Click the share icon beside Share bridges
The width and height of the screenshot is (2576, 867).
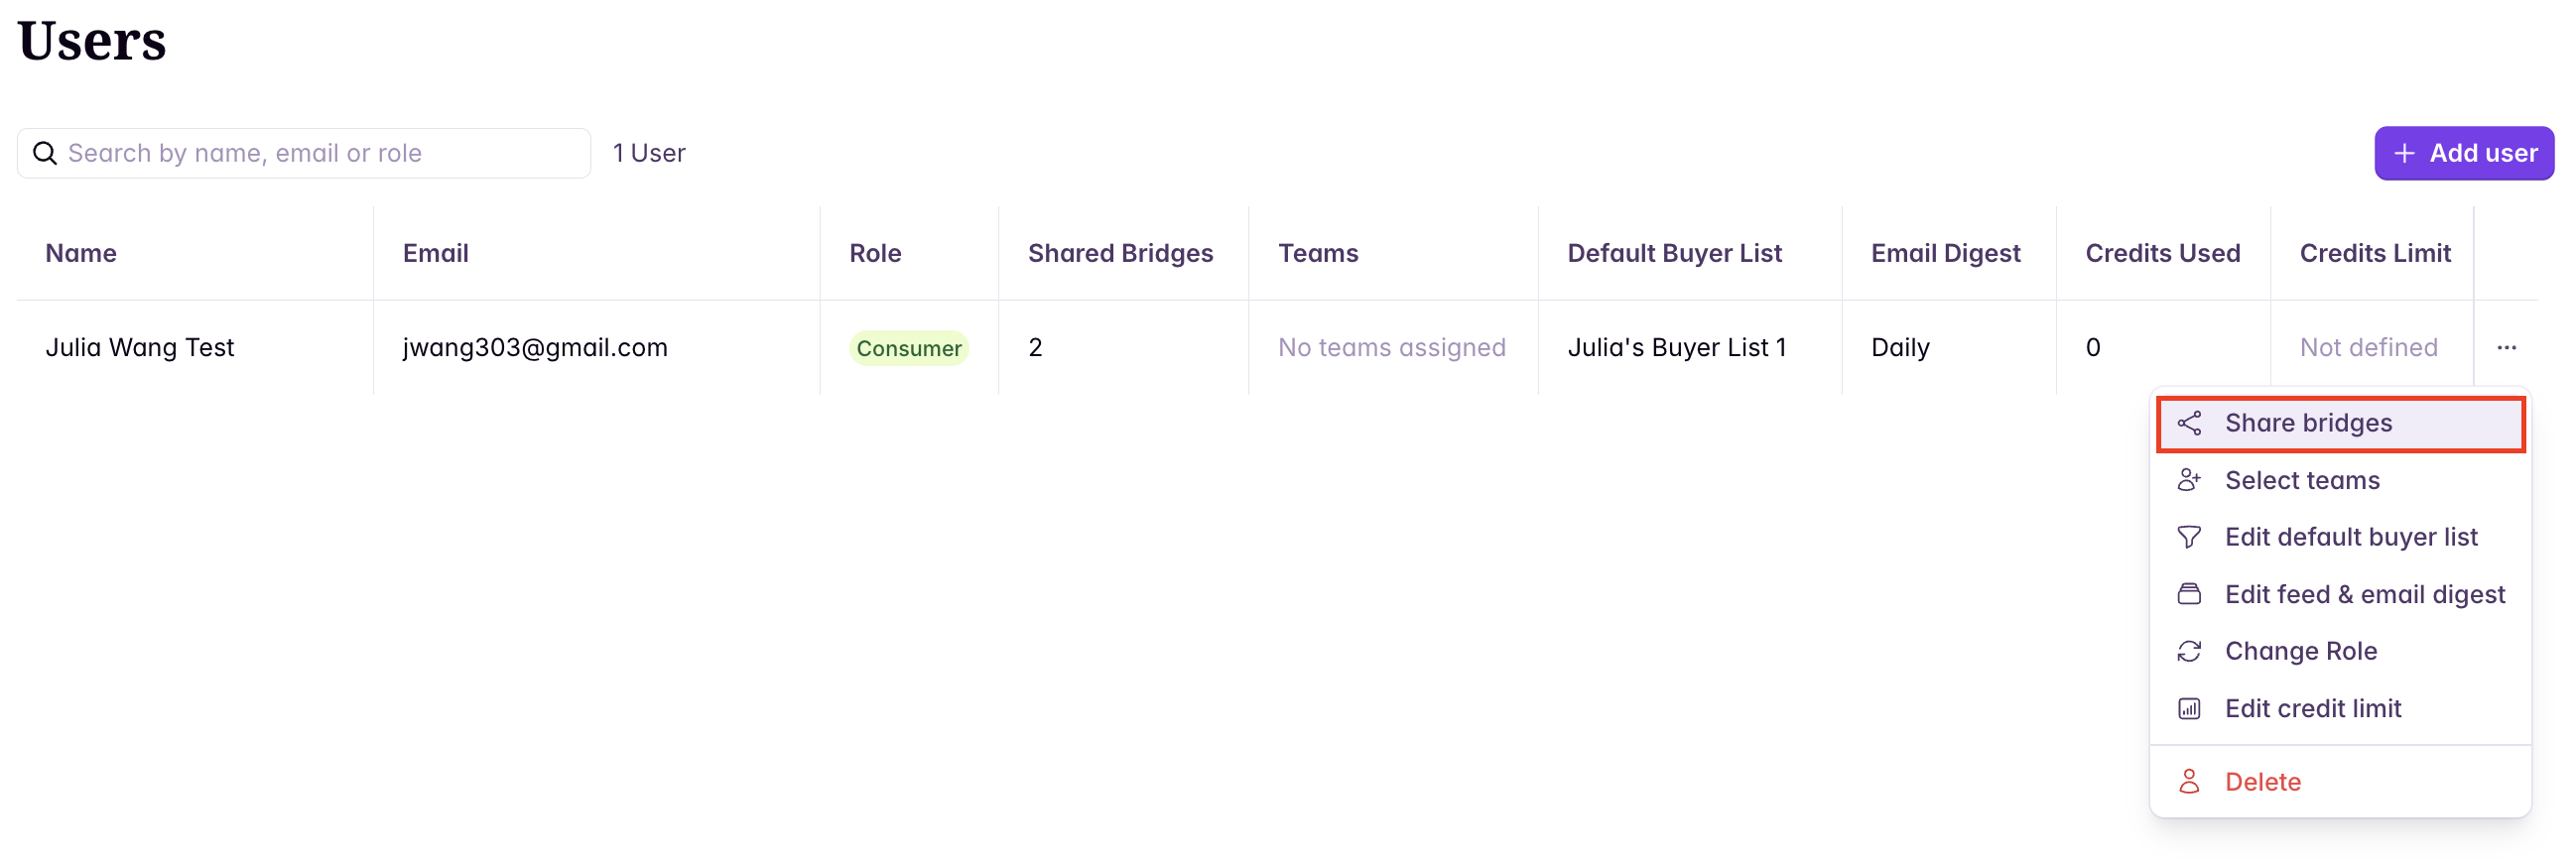coord(2191,423)
